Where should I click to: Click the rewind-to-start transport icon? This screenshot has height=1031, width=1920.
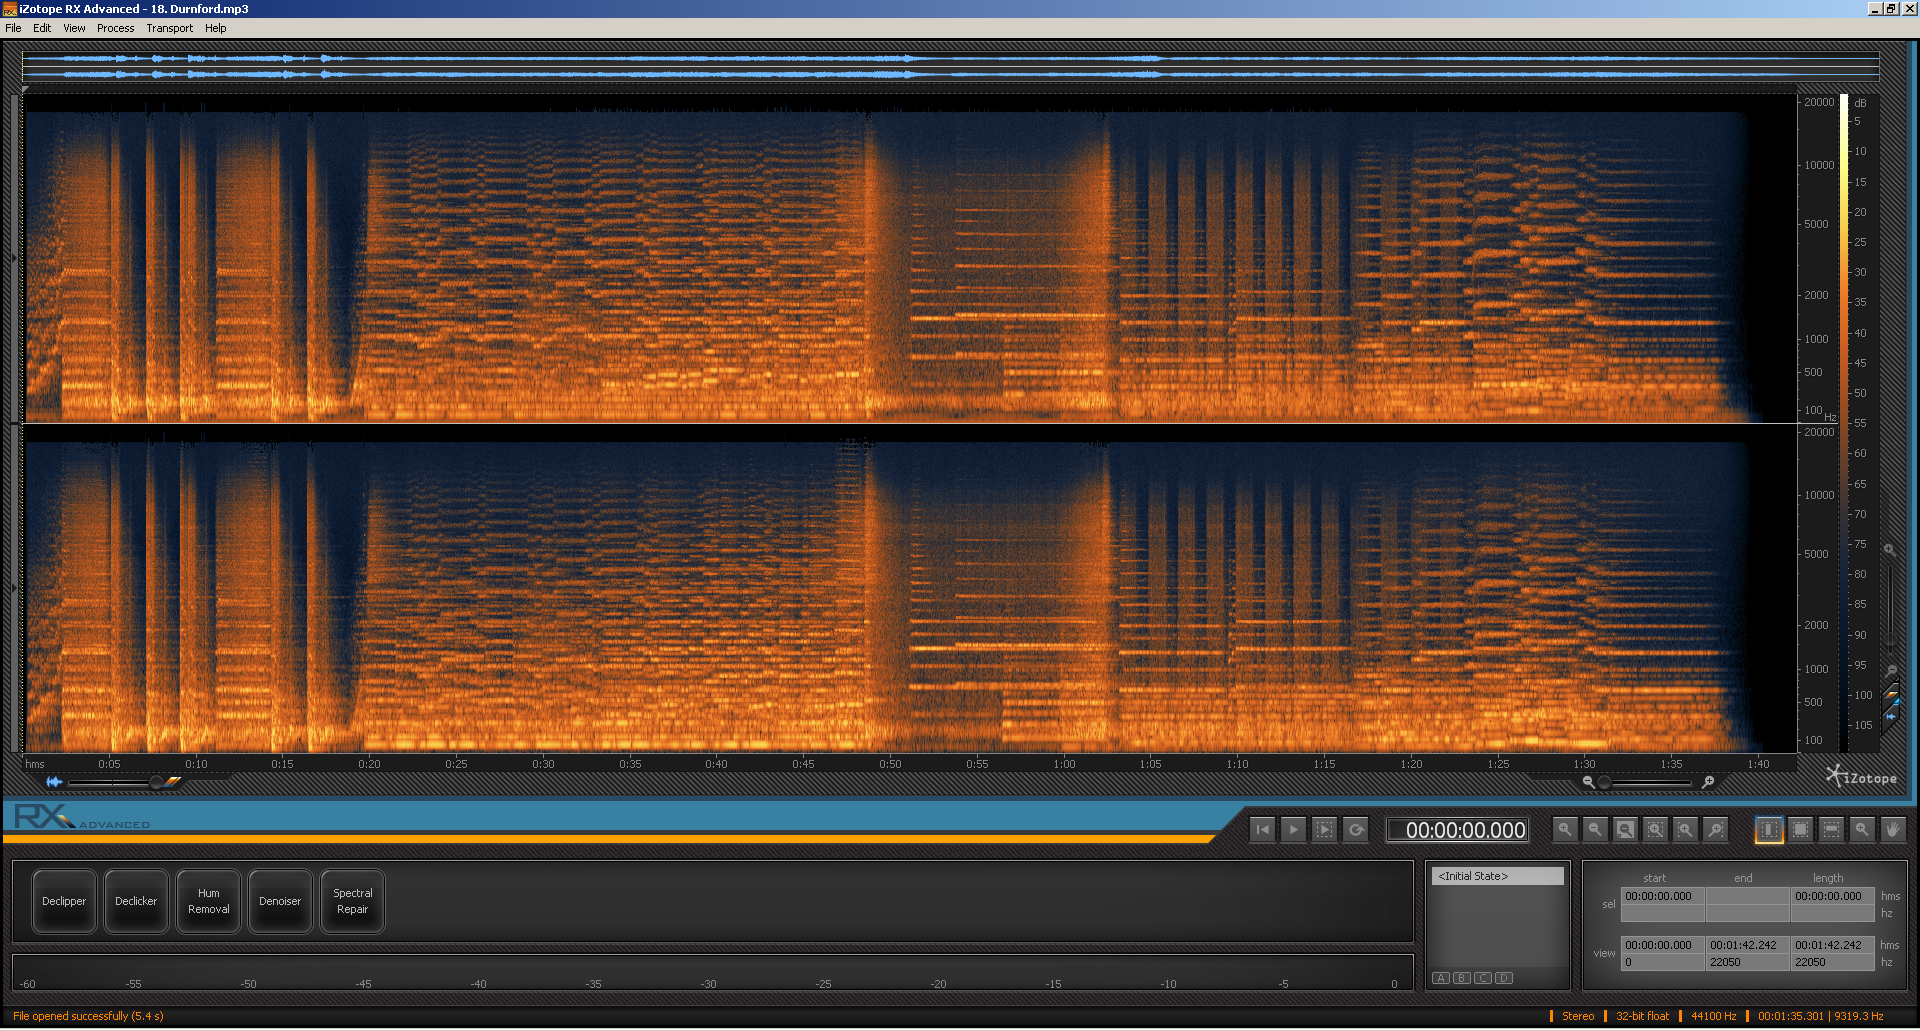1261,829
